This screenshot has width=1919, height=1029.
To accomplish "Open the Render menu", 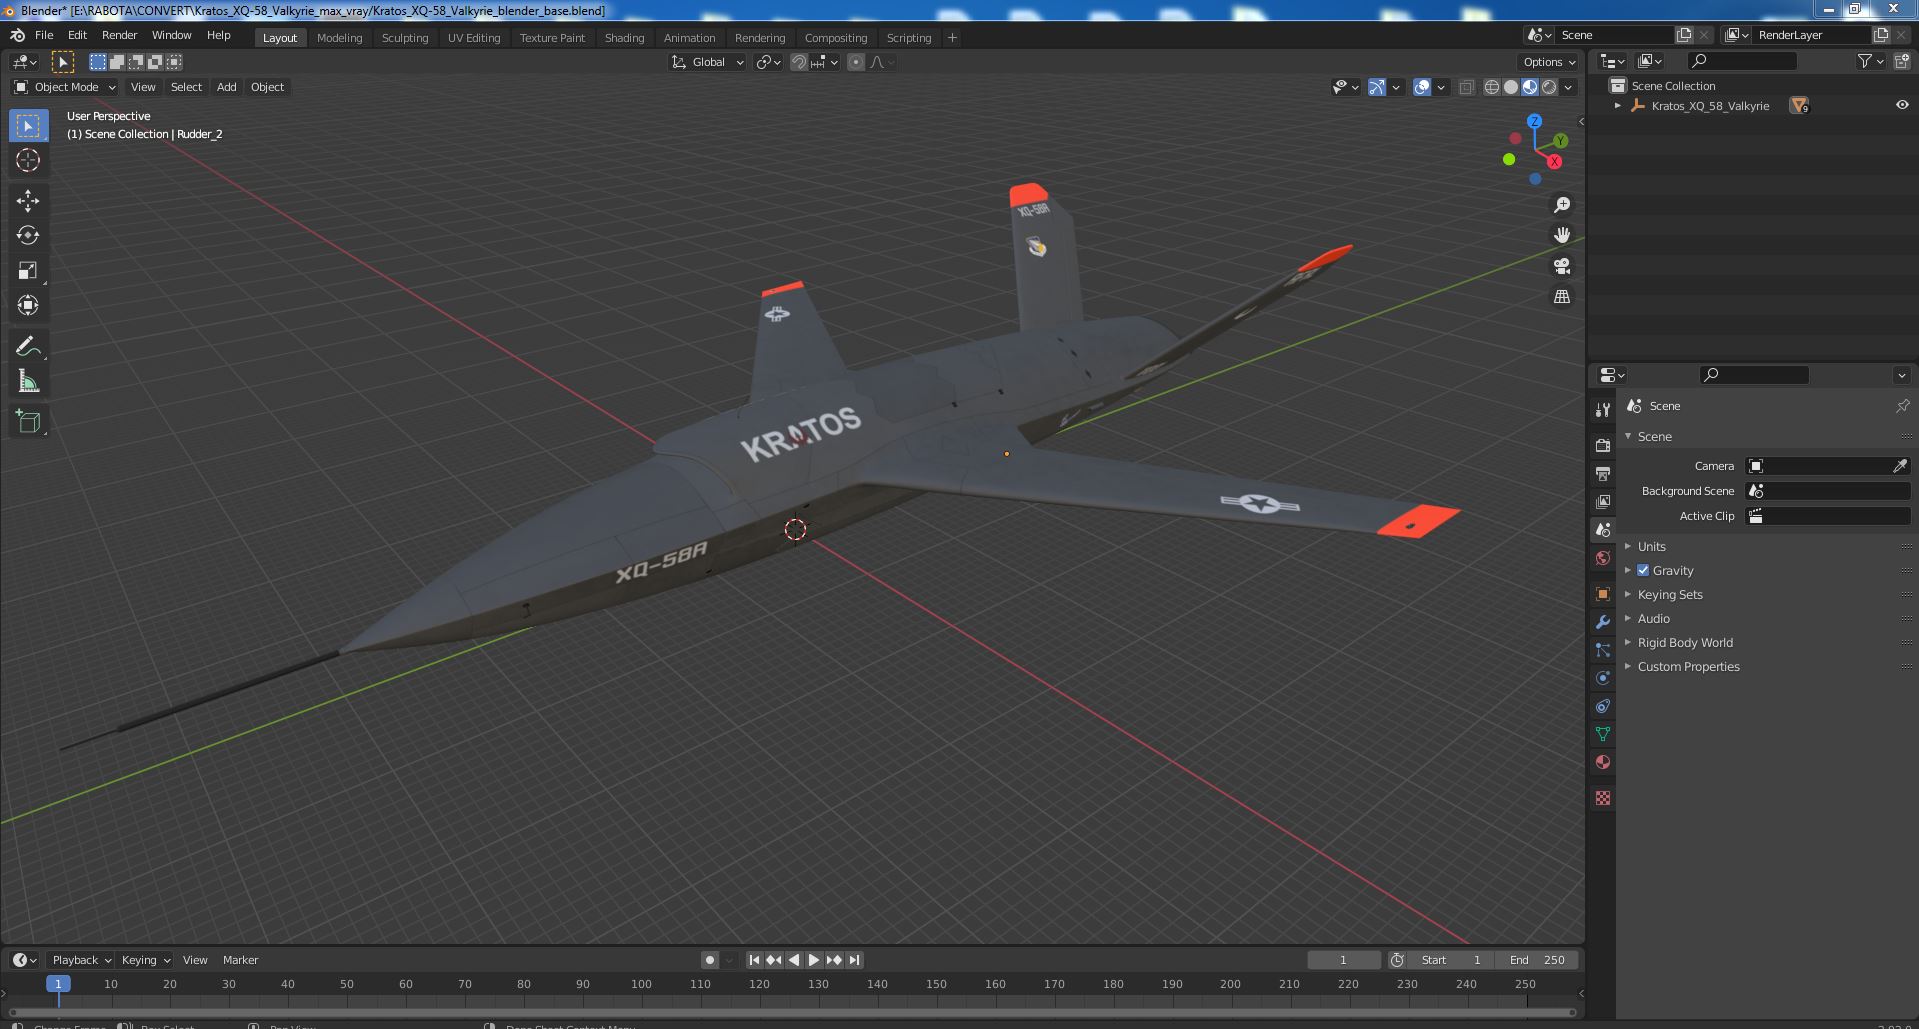I will click(x=119, y=35).
